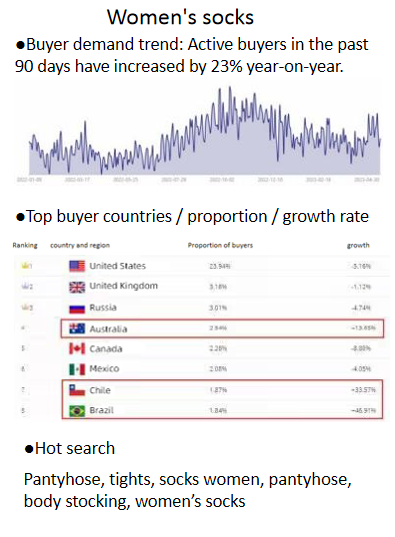
Task: Click the Brazil growth rate value
Action: pos(363,410)
